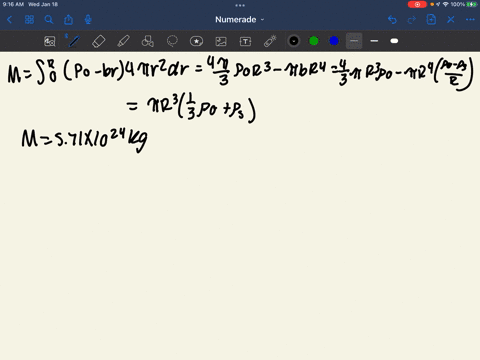
Task: Select the thick stroke width
Action: click(x=394, y=41)
